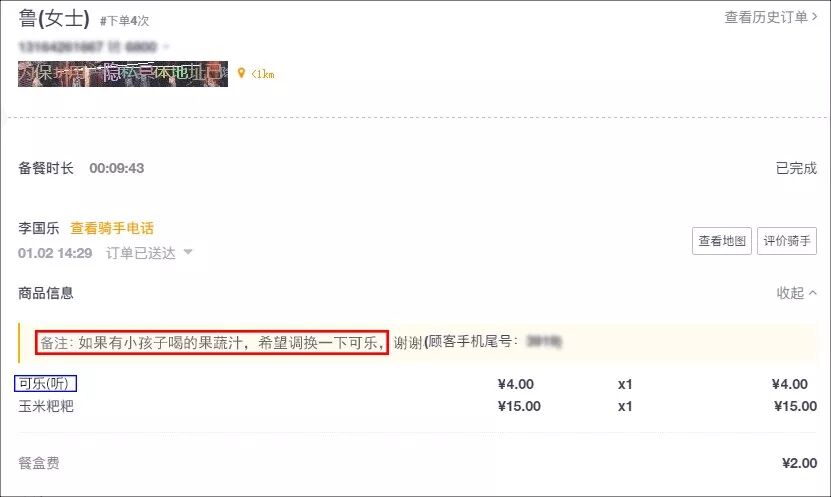Select the 可乐(听) item name
This screenshot has width=831, height=497.
tap(45, 383)
